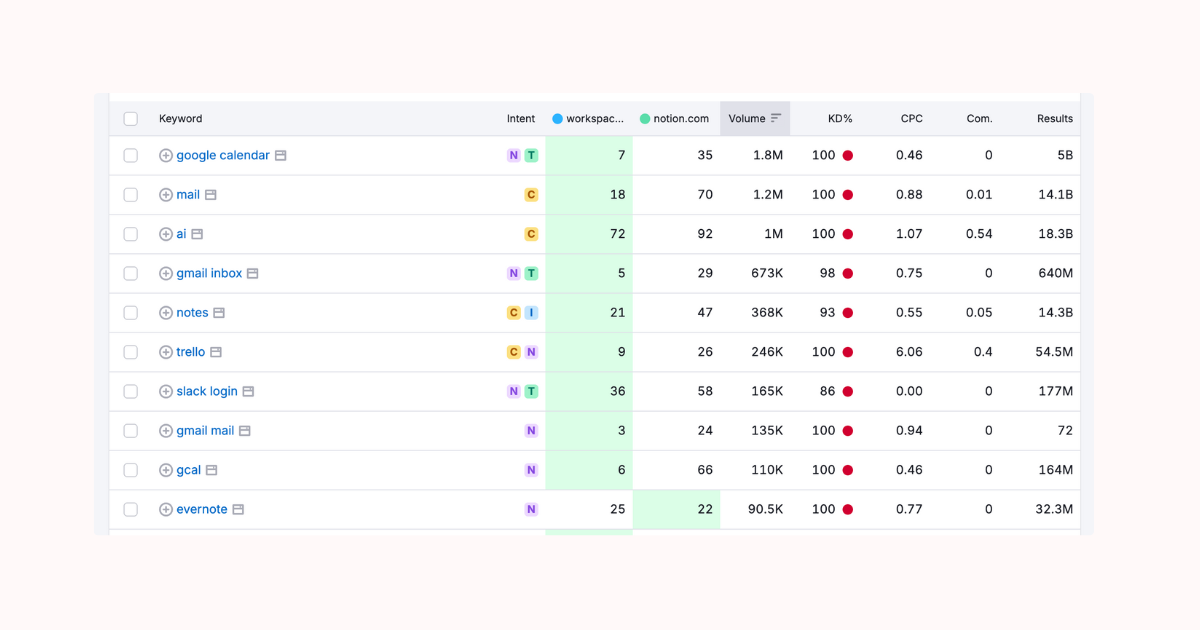
Task: Open the gcal keyword link
Action: click(x=189, y=470)
